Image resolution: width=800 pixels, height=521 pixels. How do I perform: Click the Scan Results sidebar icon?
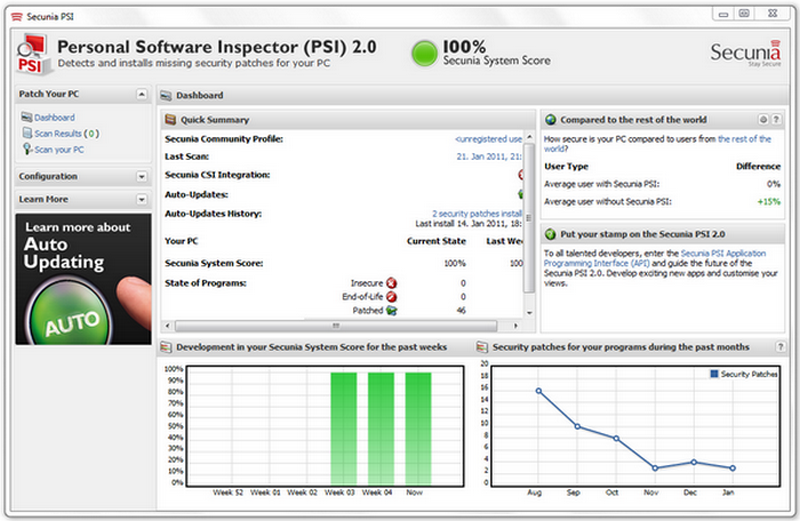[x=28, y=133]
